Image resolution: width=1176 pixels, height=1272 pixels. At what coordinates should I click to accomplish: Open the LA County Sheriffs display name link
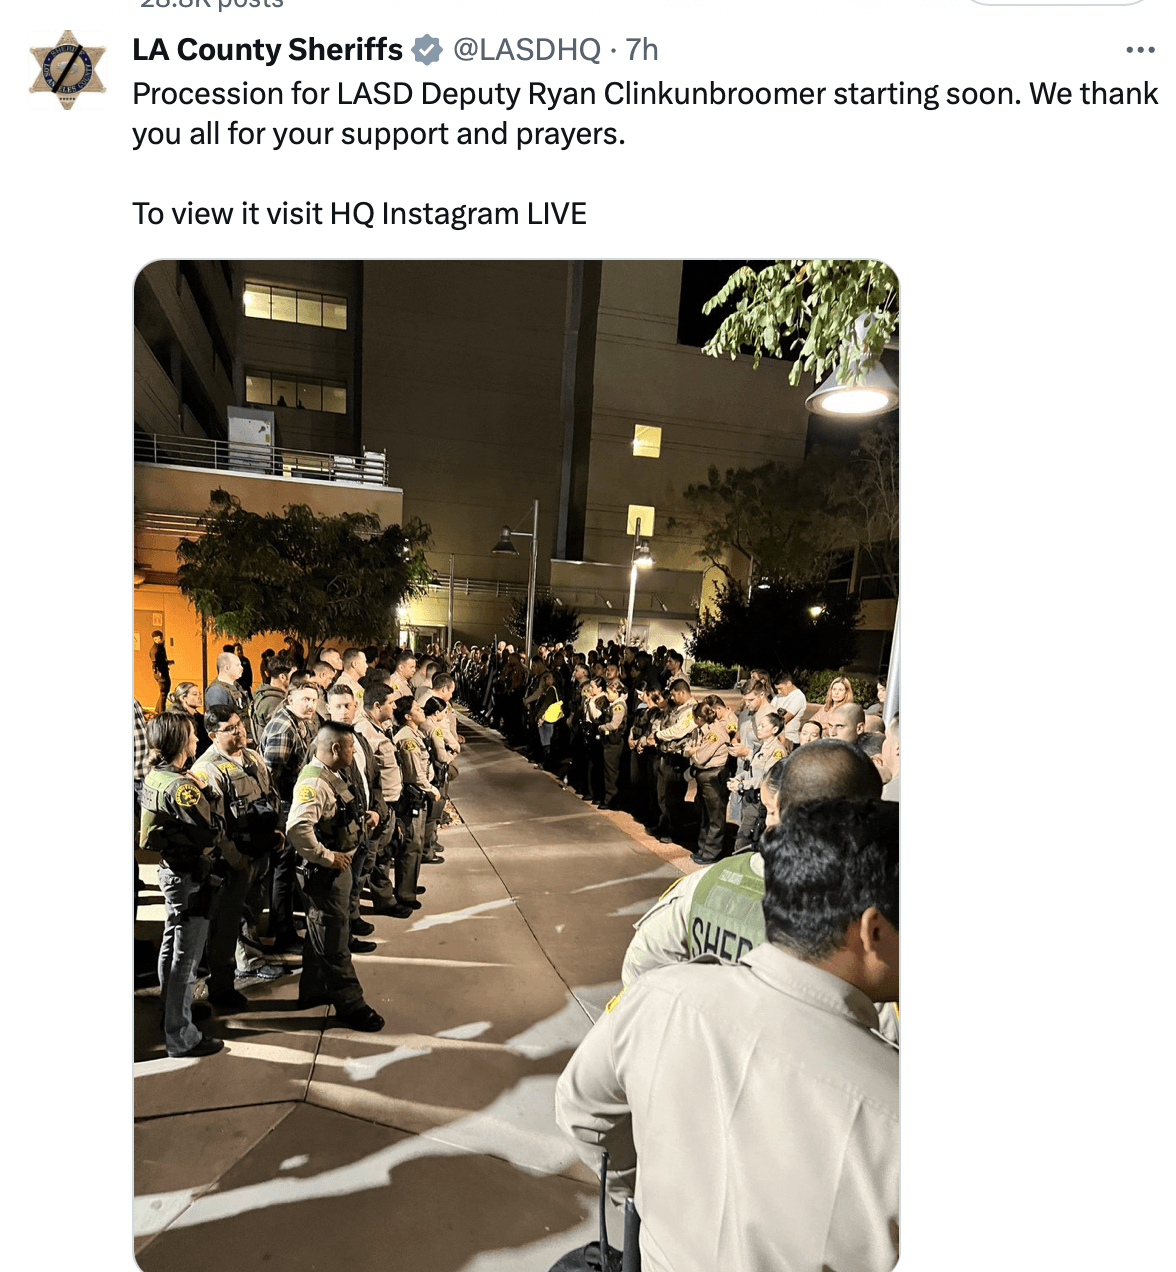click(268, 49)
